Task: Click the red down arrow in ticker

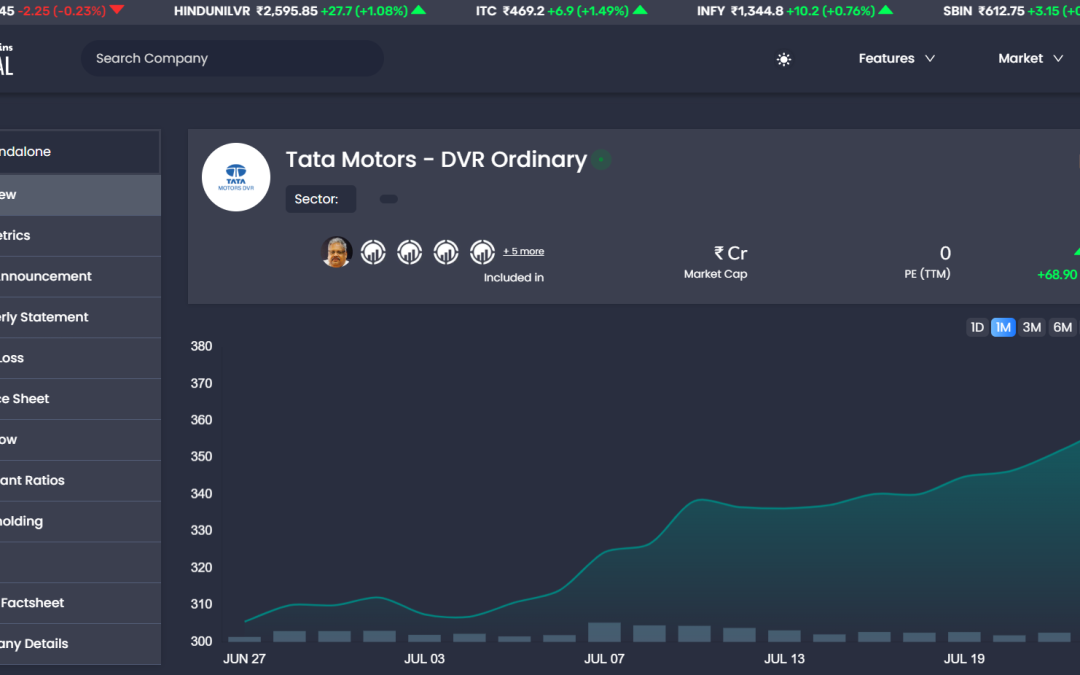Action: (x=116, y=10)
